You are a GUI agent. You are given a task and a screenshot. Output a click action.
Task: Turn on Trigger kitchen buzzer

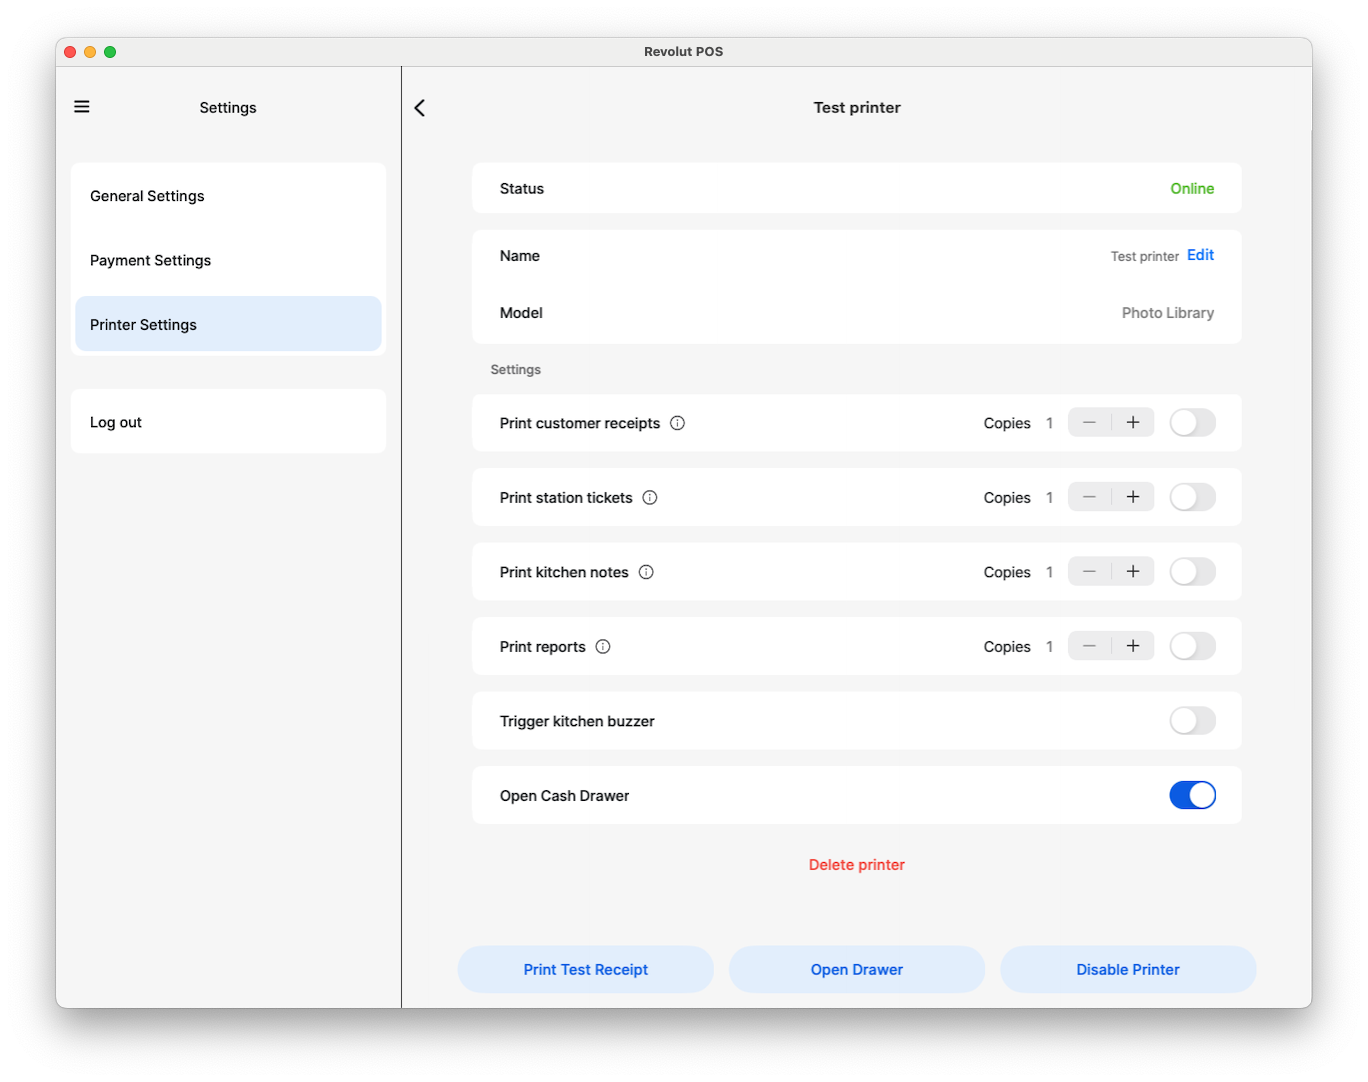(x=1193, y=721)
